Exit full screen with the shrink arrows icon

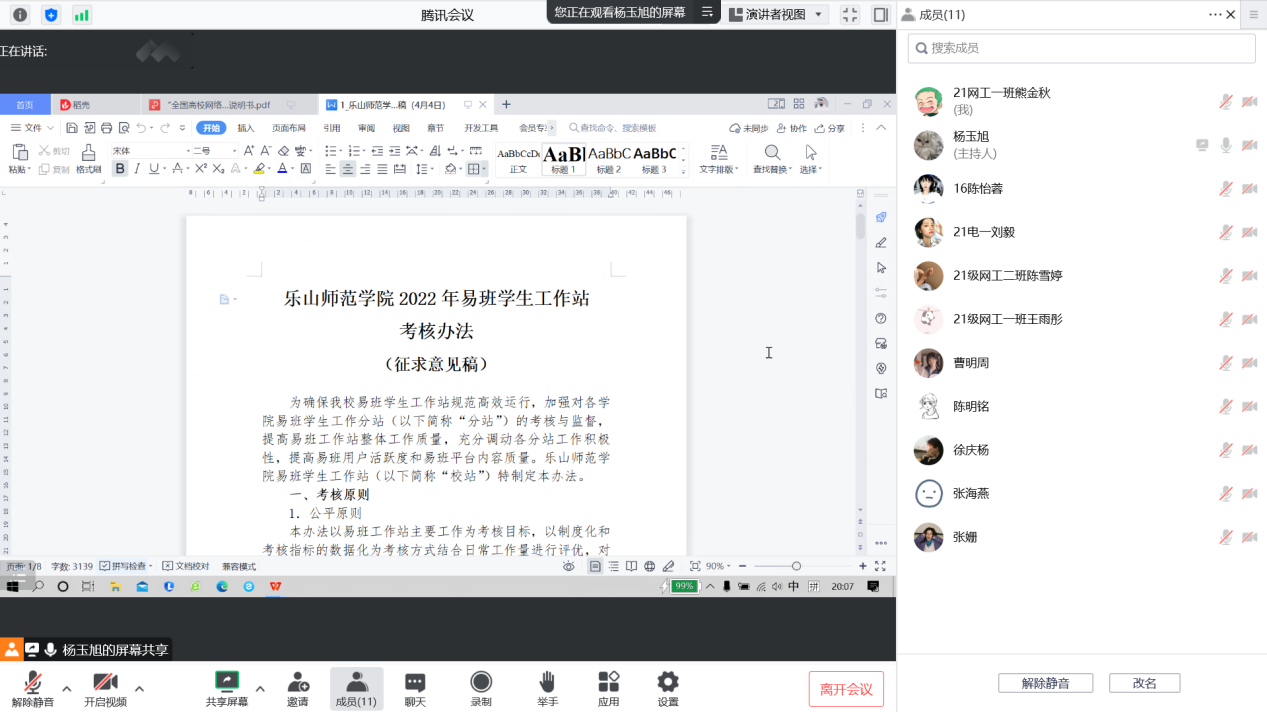pyautogui.click(x=850, y=15)
